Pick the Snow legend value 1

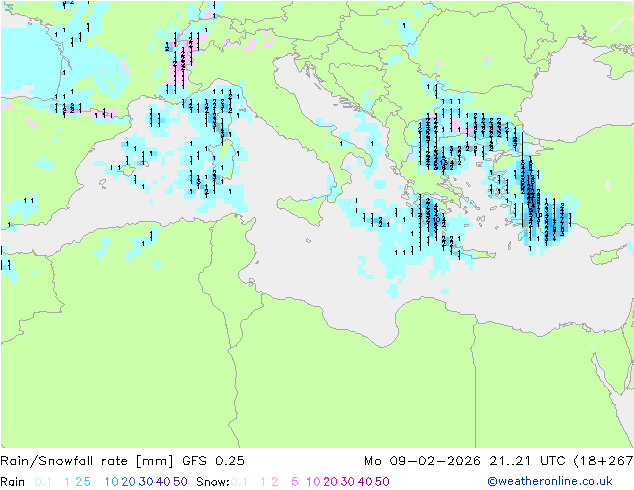[x=263, y=482]
